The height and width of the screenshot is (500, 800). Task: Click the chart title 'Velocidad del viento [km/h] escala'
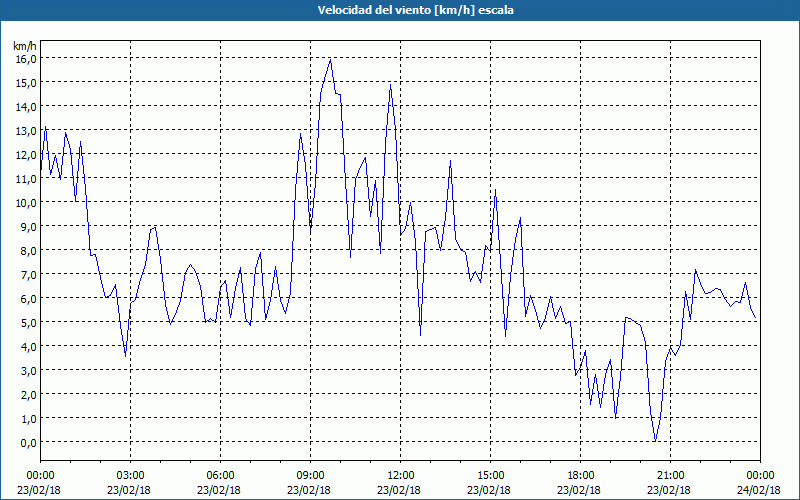pos(415,10)
